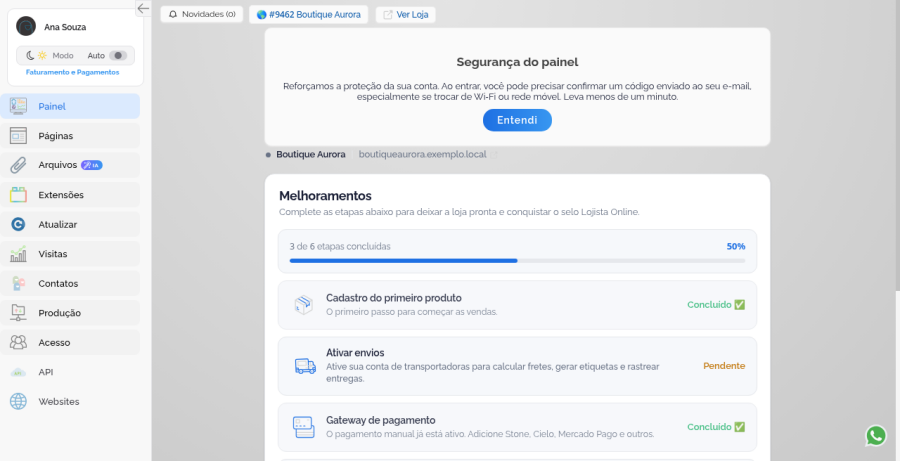The height and width of the screenshot is (461, 900).
Task: Collapse sidebar with the back arrow icon
Action: 143,8
